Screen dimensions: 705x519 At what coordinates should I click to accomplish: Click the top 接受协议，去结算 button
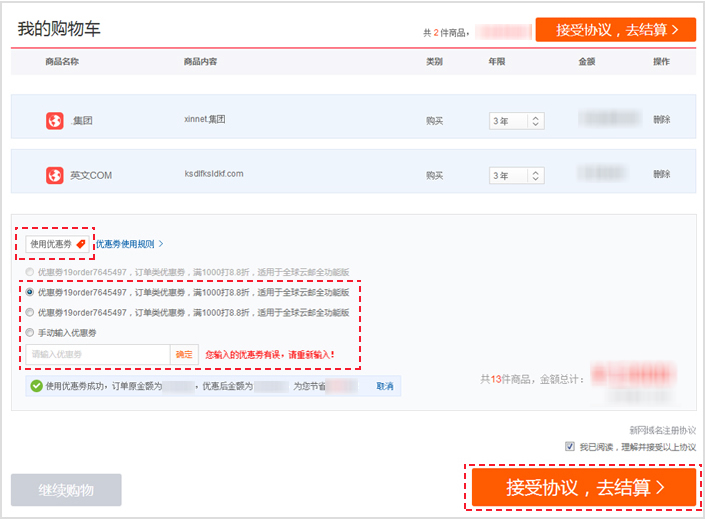coord(615,29)
